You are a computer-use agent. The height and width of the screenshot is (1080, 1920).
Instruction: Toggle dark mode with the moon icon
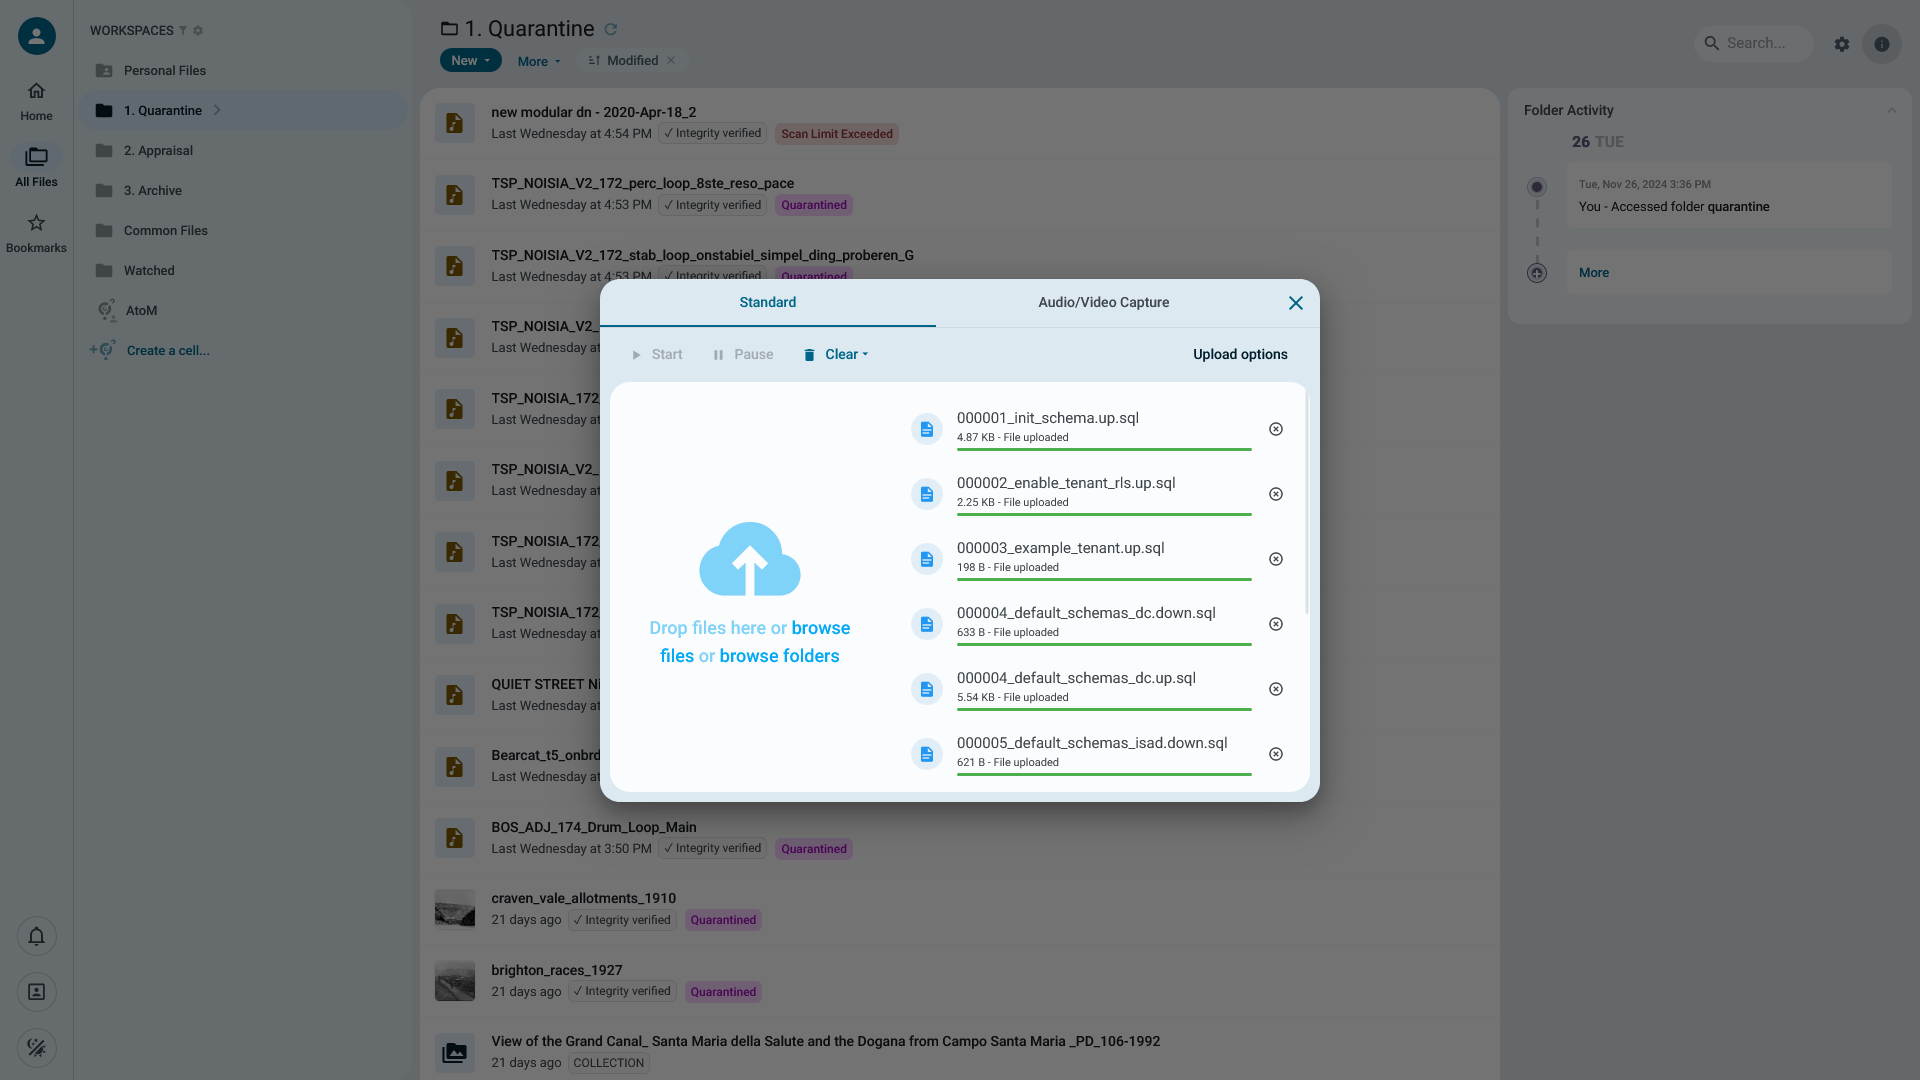coord(37,1048)
